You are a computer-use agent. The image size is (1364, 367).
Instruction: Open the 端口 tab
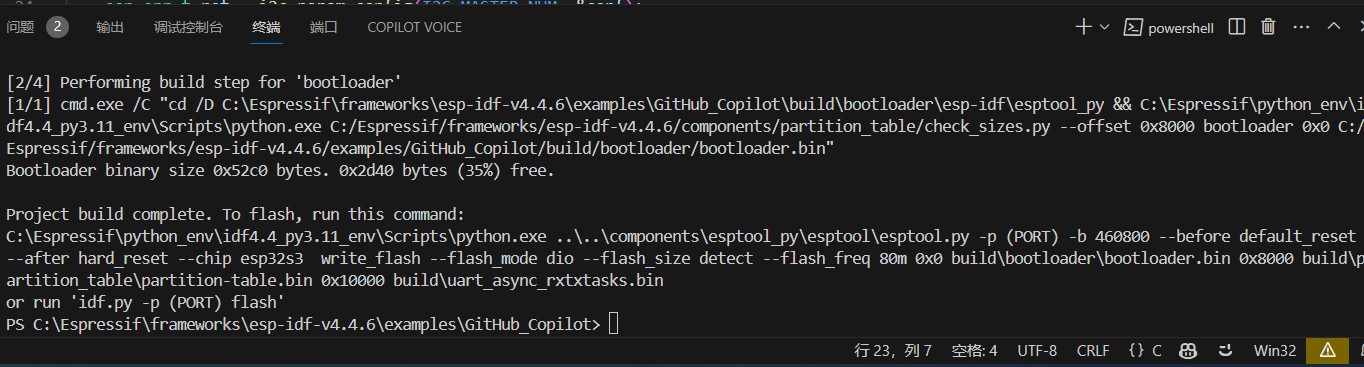324,27
